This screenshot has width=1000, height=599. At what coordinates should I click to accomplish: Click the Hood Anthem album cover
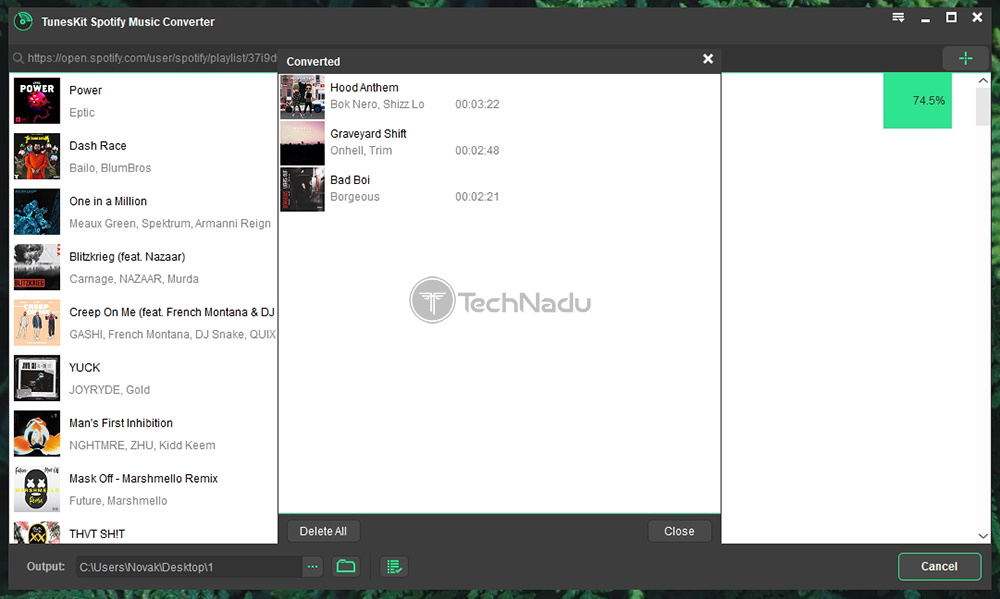302,97
